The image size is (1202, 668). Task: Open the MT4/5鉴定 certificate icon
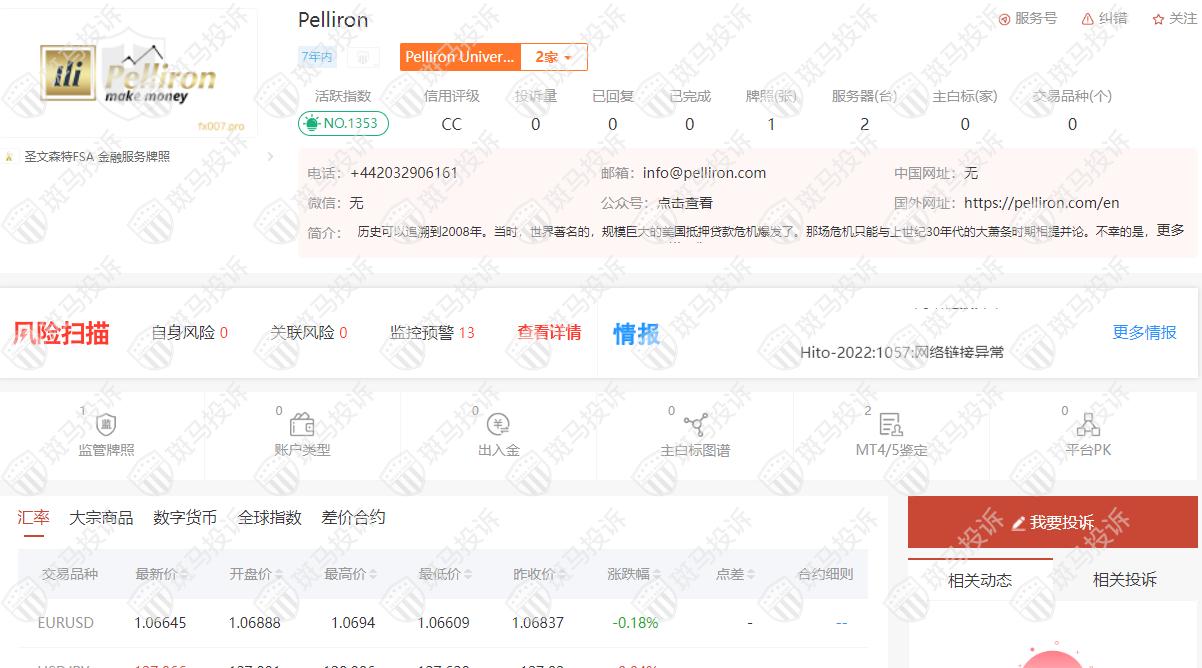pyautogui.click(x=891, y=425)
